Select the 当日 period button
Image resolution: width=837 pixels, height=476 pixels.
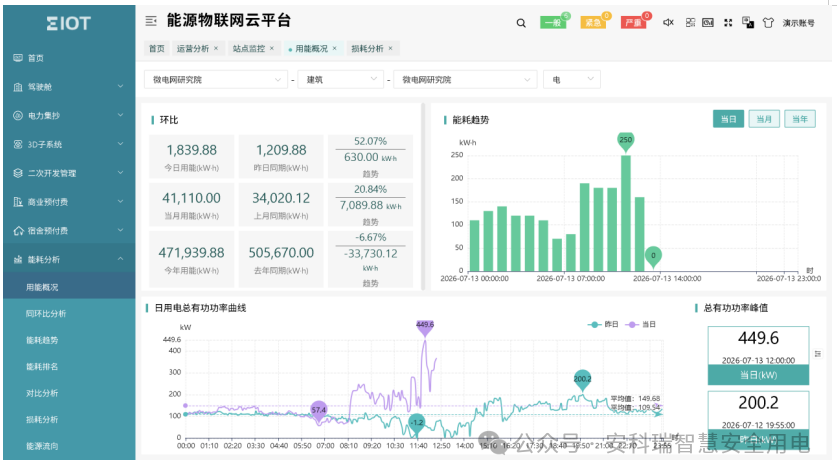(728, 119)
